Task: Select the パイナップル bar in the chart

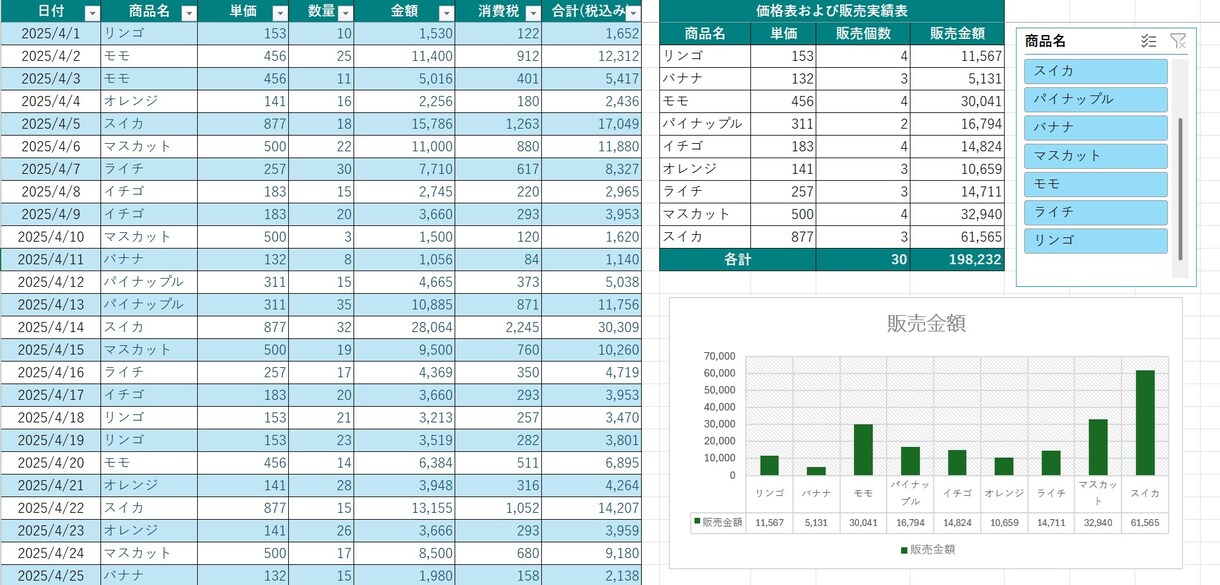Action: [x=910, y=461]
